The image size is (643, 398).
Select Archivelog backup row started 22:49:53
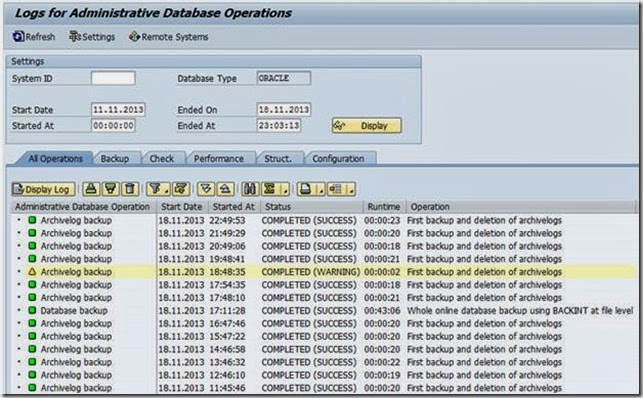pos(324,220)
